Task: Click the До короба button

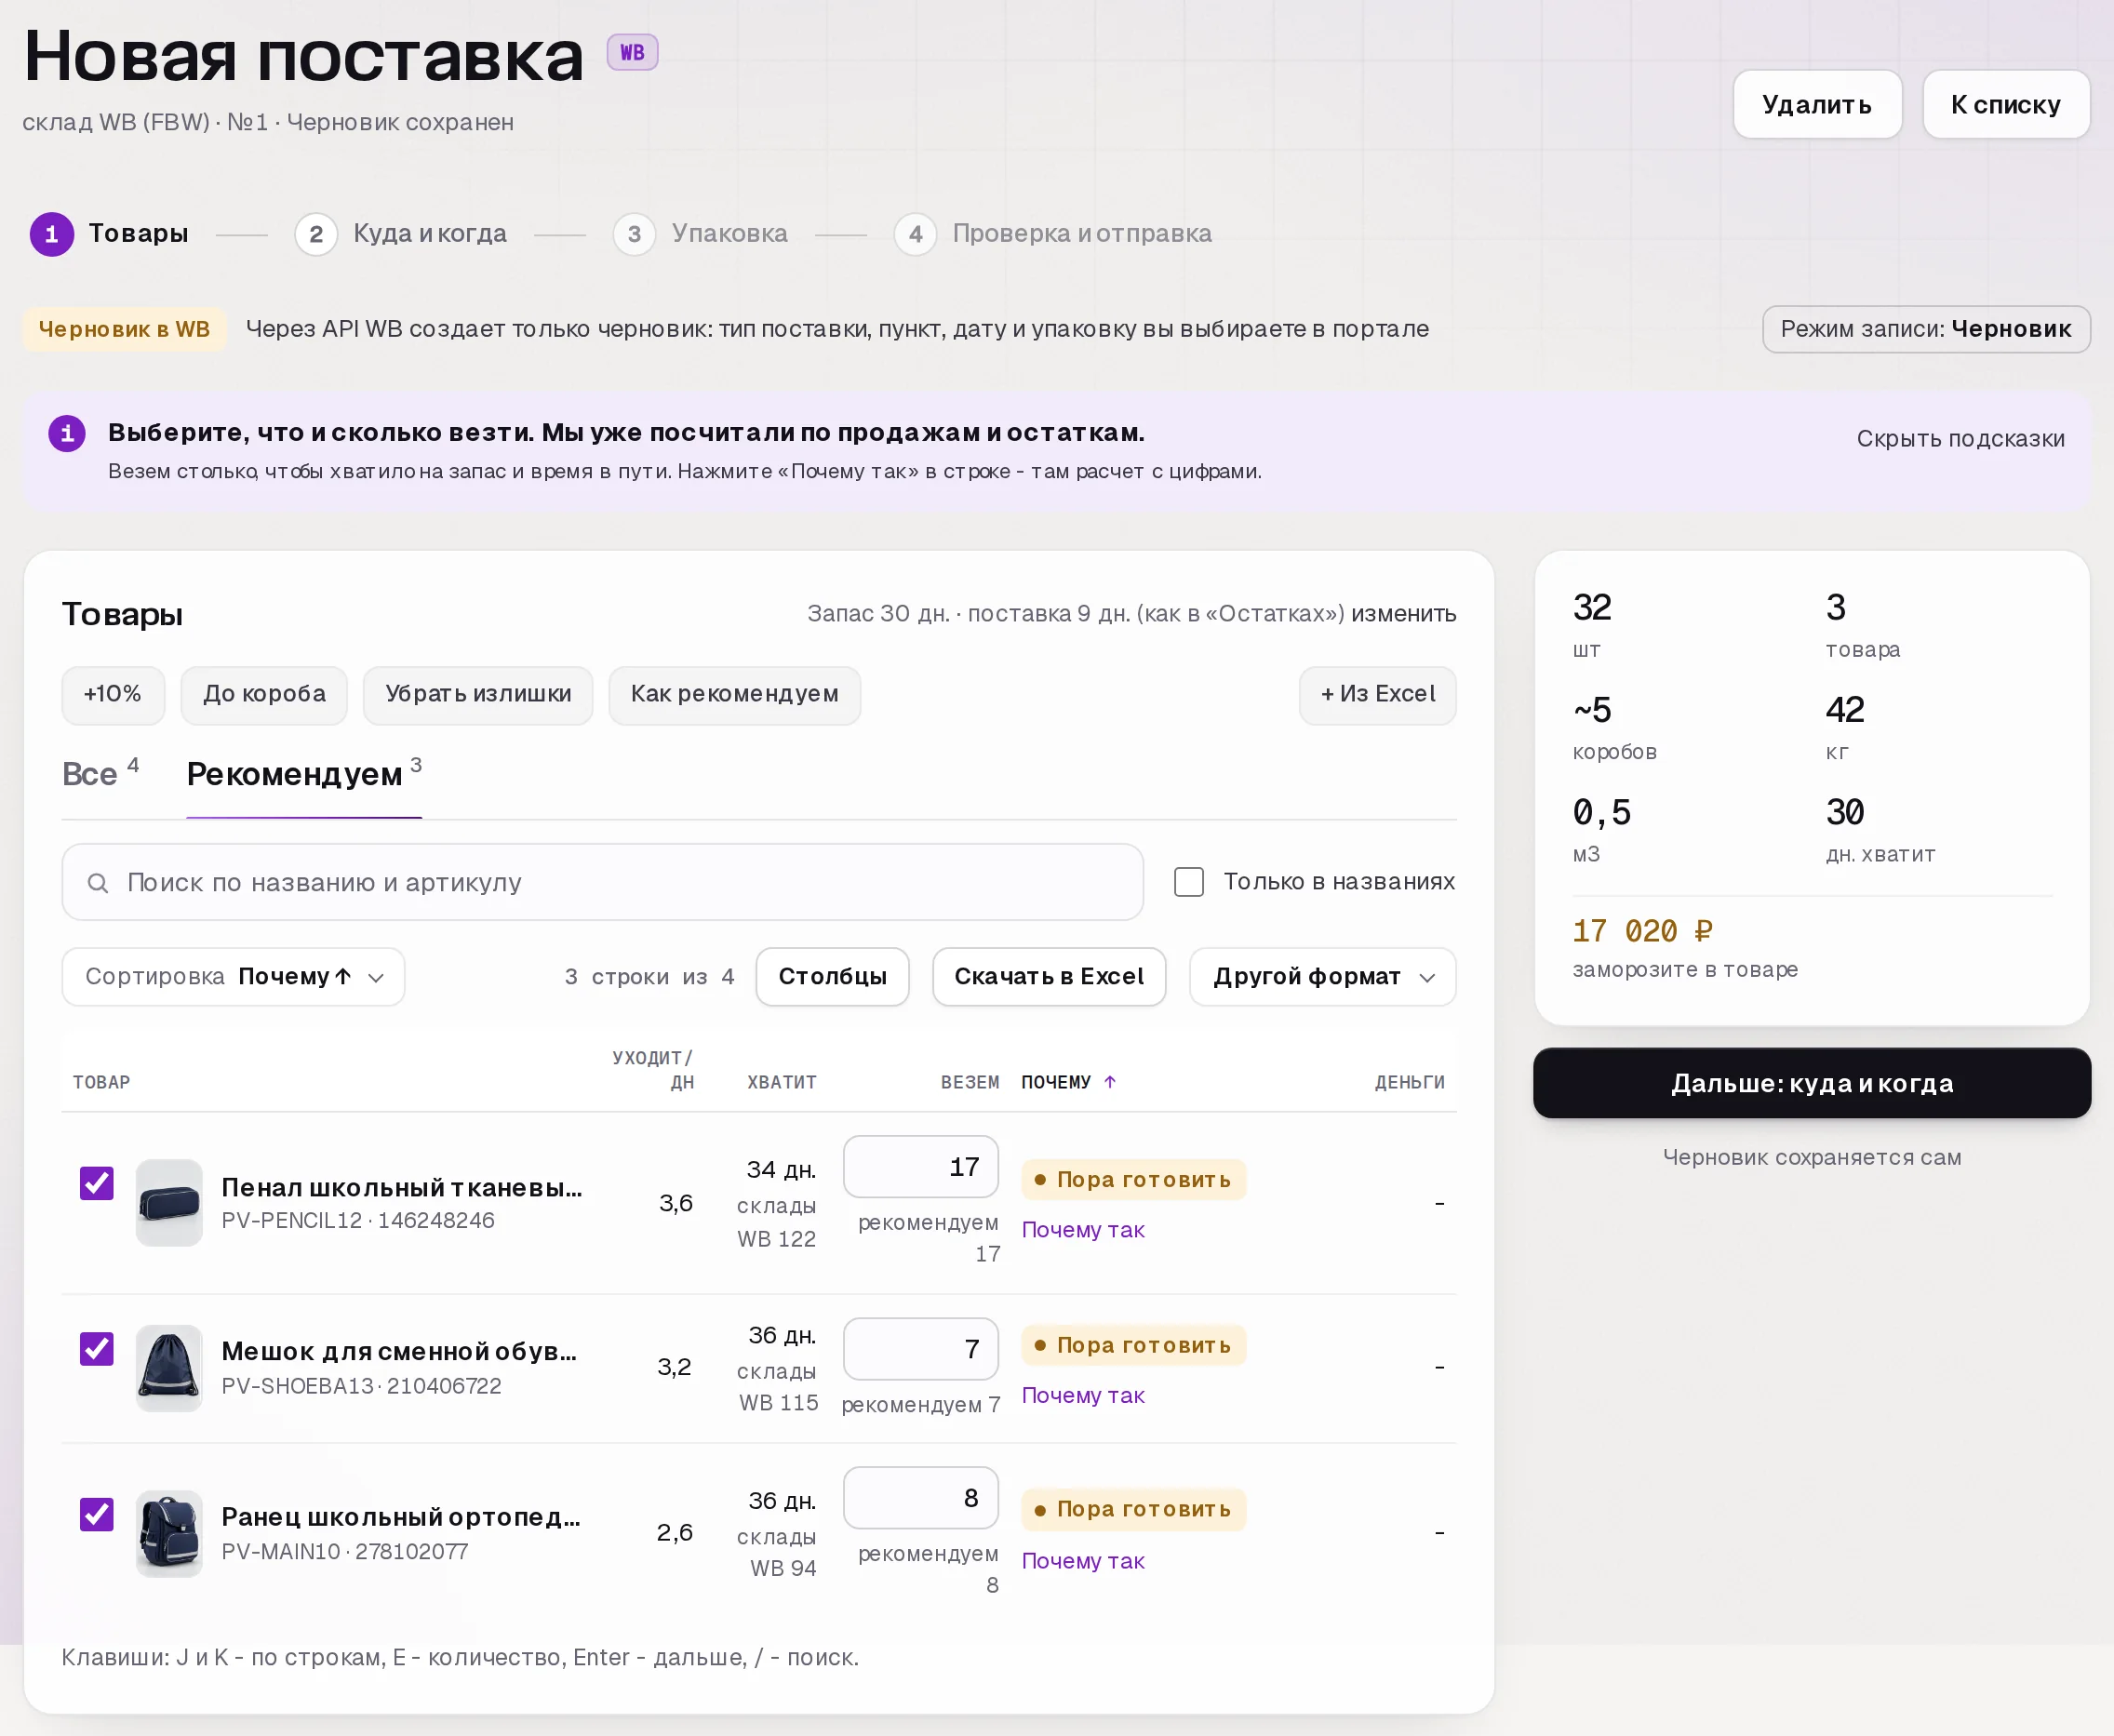Action: (x=264, y=695)
